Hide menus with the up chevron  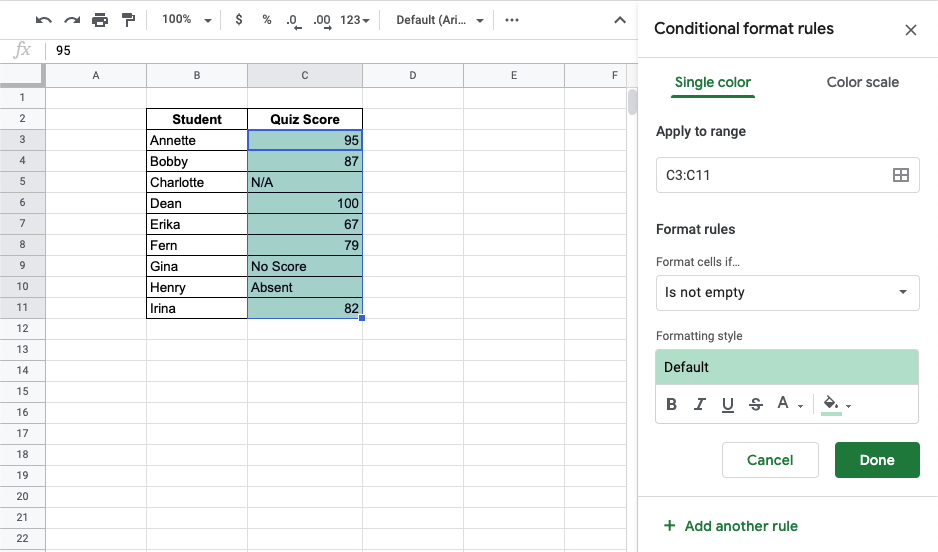pyautogui.click(x=620, y=20)
